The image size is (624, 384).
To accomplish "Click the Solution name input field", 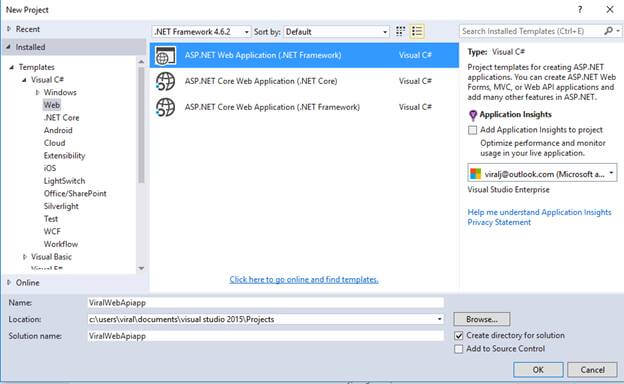I will (265, 336).
